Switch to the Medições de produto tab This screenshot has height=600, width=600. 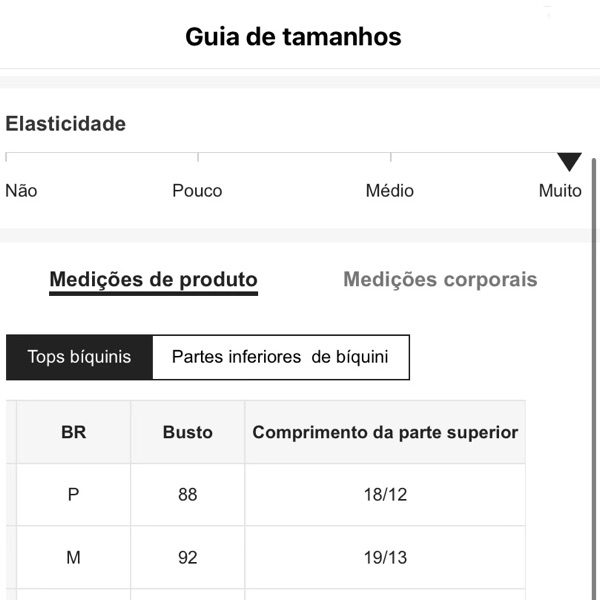pyautogui.click(x=153, y=280)
